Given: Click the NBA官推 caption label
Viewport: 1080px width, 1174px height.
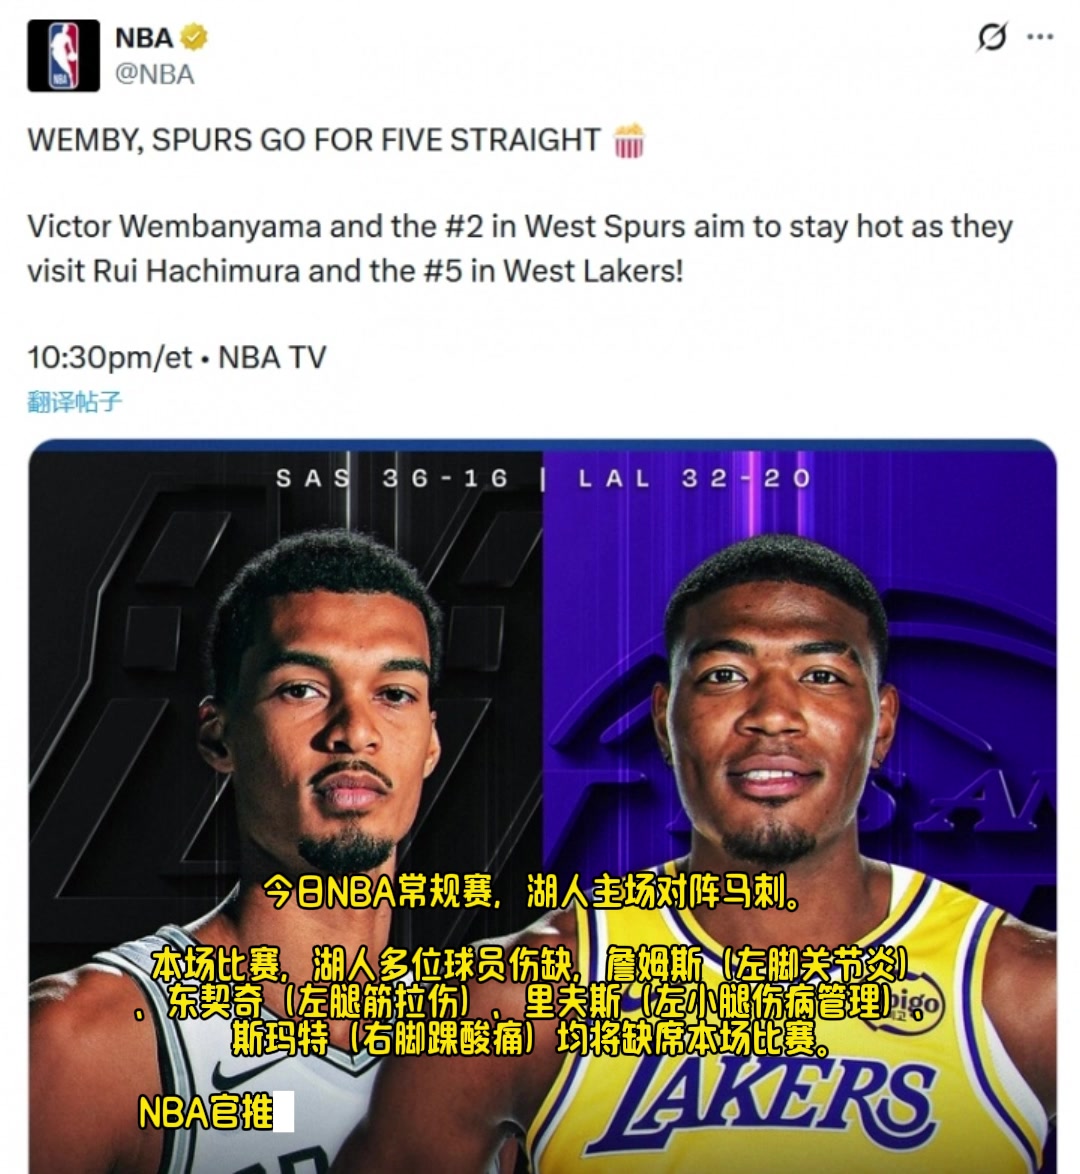Looking at the screenshot, I should 206,1112.
